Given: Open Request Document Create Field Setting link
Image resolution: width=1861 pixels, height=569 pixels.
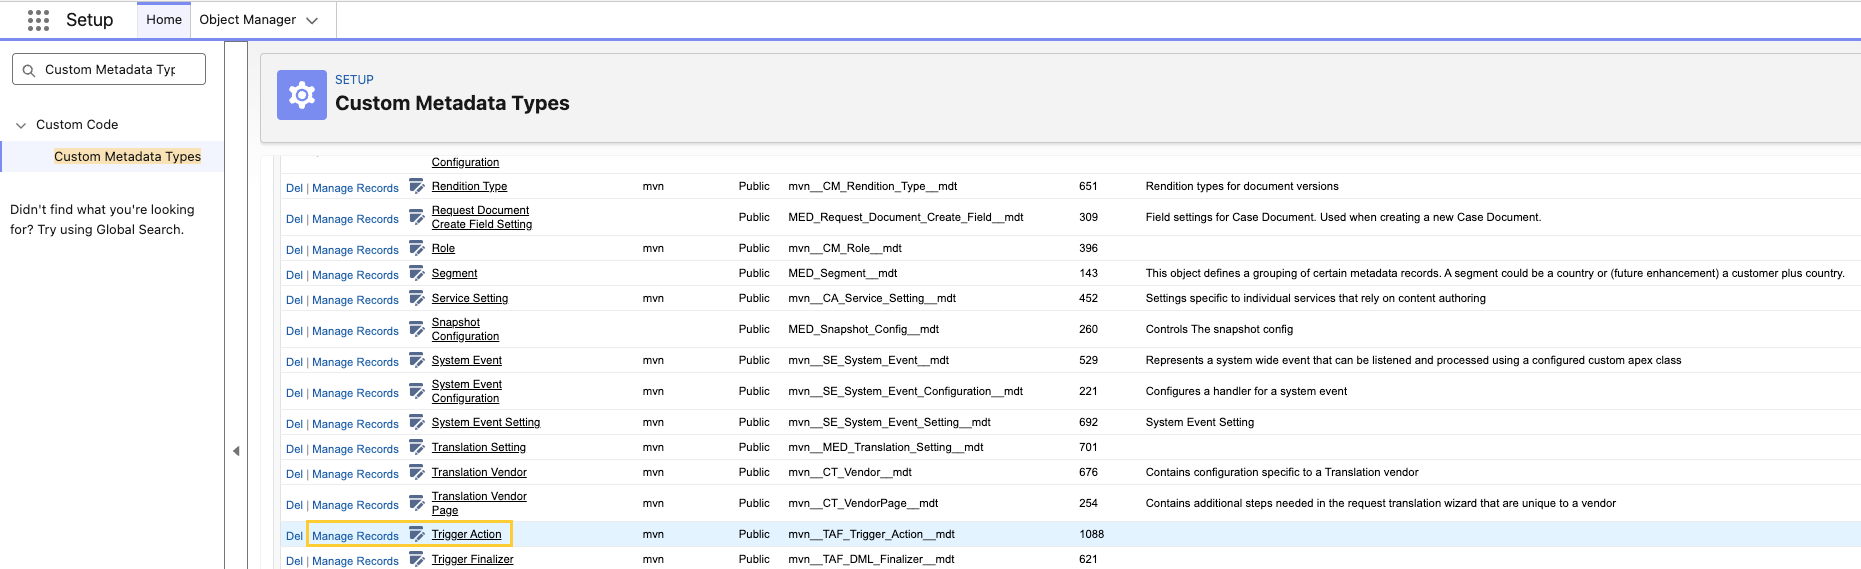Looking at the screenshot, I should click(x=481, y=218).
